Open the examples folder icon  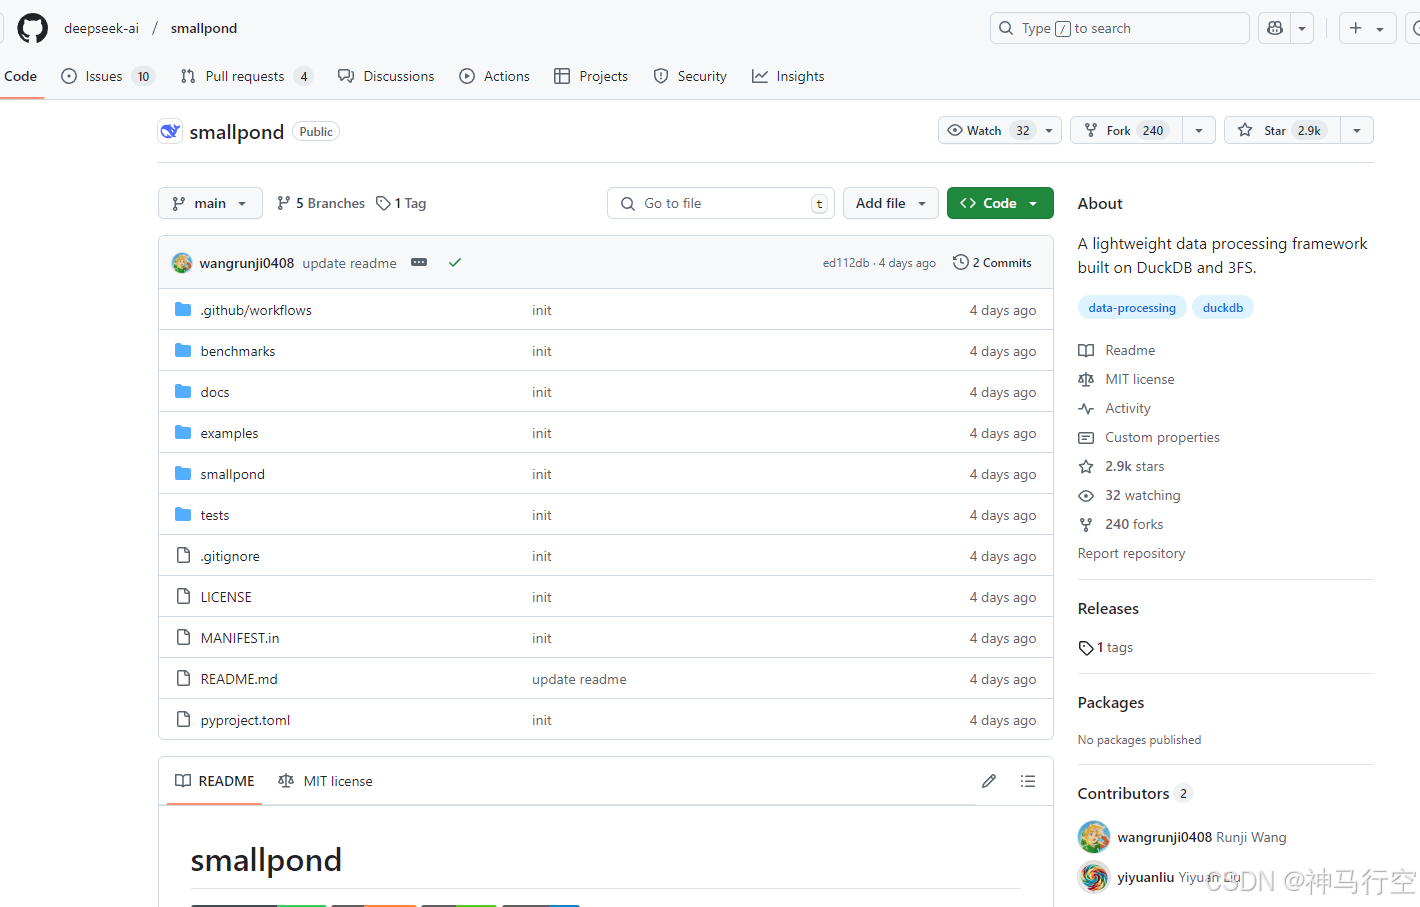coord(183,432)
